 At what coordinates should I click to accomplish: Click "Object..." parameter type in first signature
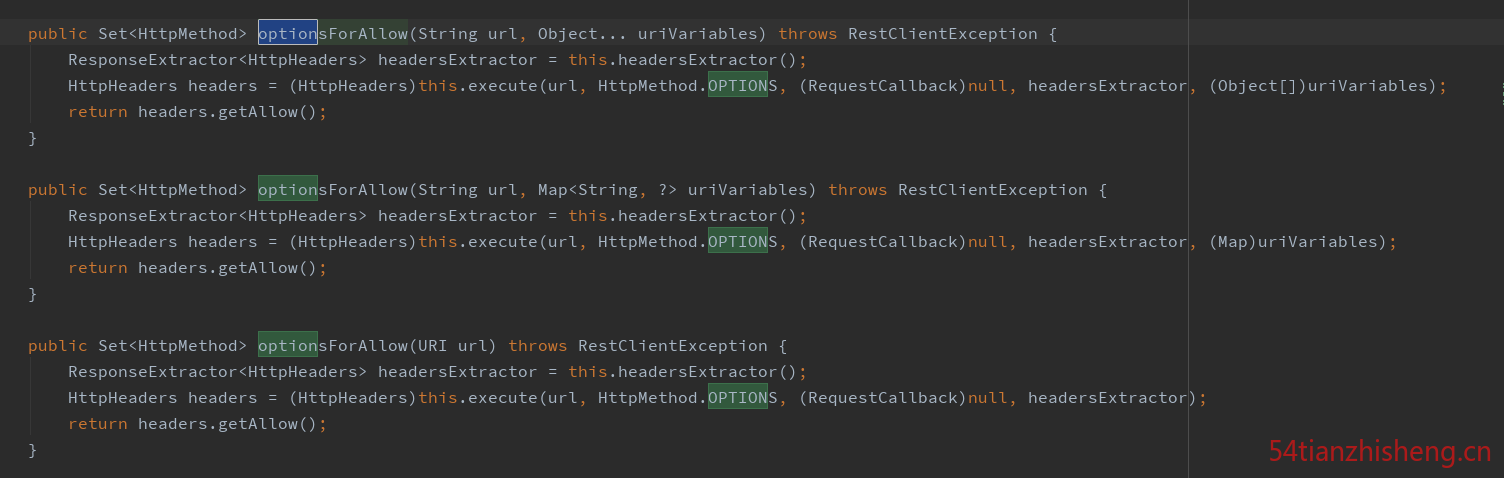point(582,34)
